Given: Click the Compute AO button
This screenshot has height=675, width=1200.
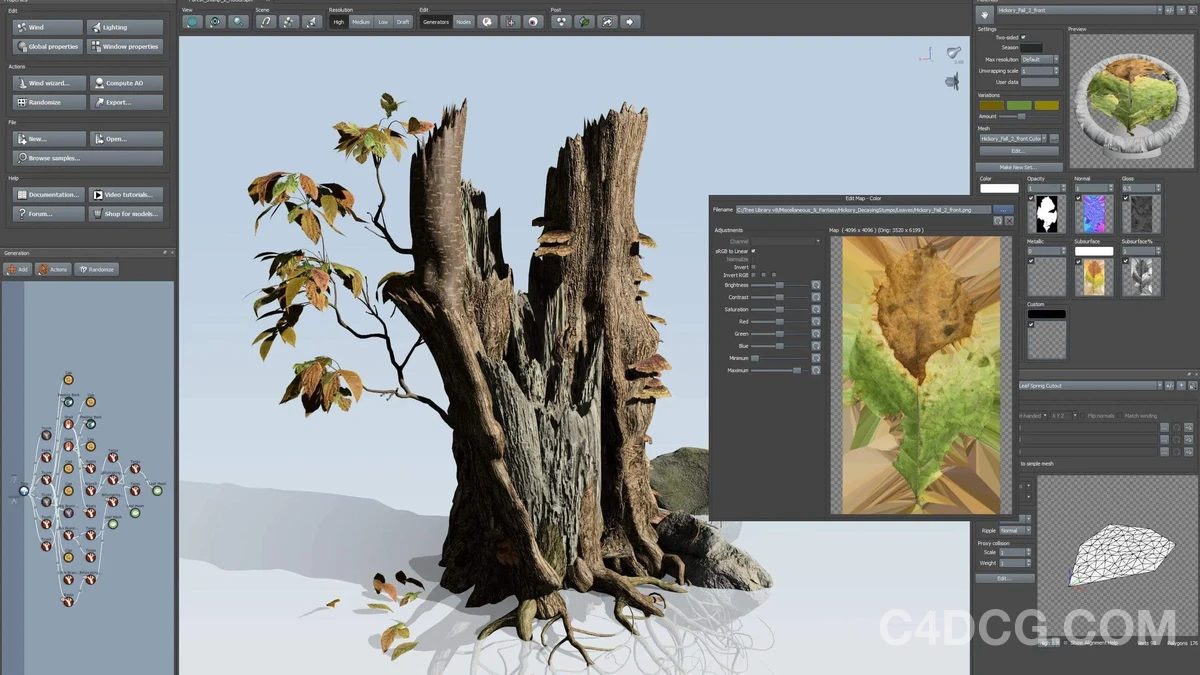Looking at the screenshot, I should point(125,83).
